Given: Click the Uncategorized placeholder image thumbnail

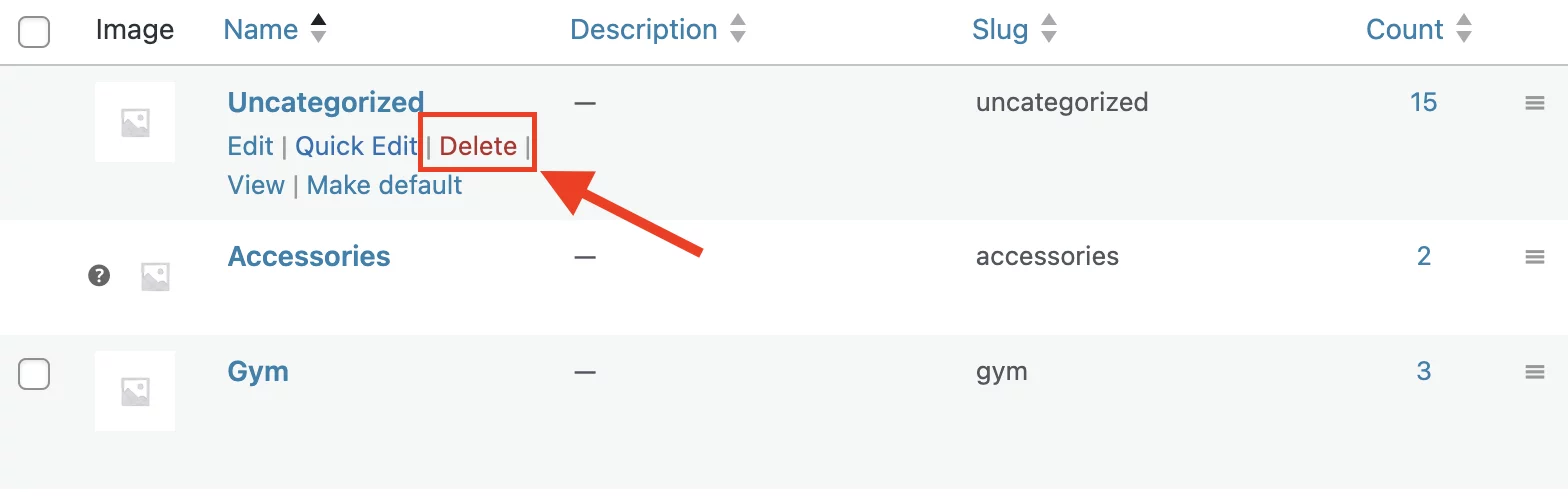Looking at the screenshot, I should (x=135, y=122).
